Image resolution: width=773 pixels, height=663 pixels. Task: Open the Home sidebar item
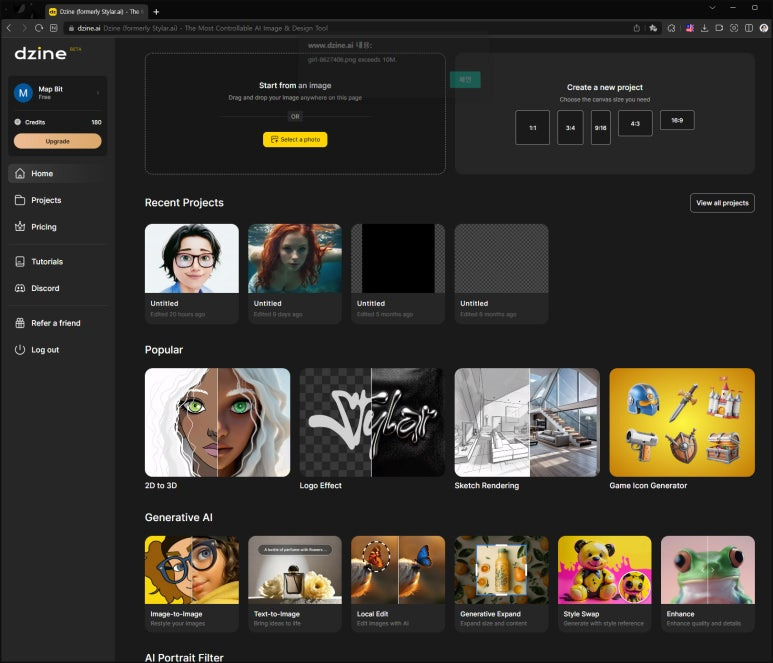58,174
